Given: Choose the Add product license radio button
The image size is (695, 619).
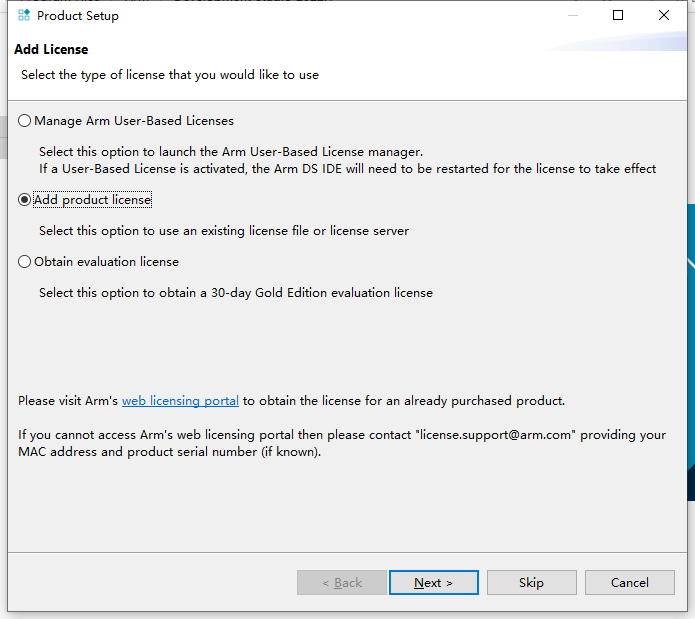Looking at the screenshot, I should (25, 200).
